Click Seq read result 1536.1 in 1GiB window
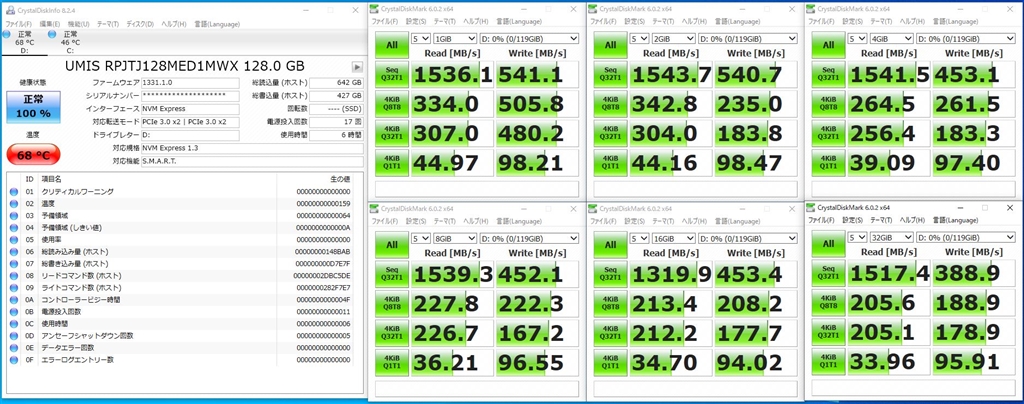 452,74
